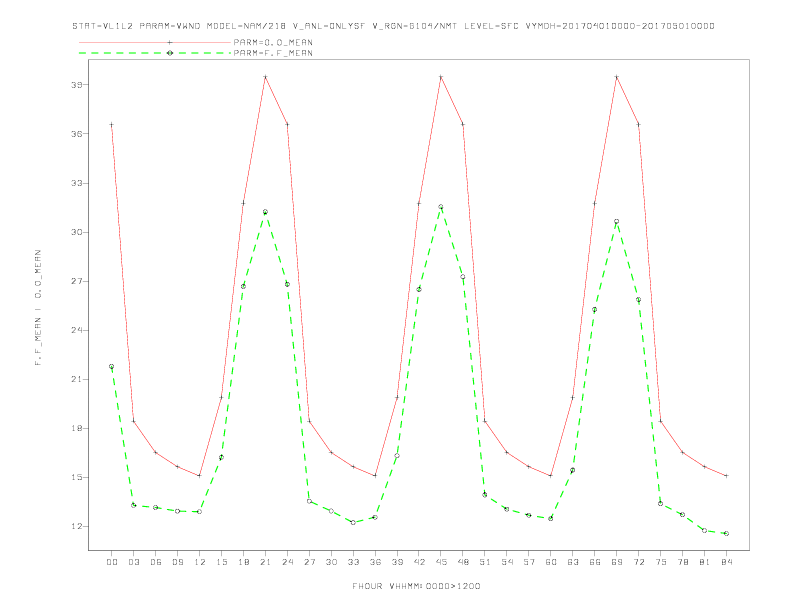Click the x-axis forecast hour label 69

click(x=617, y=562)
